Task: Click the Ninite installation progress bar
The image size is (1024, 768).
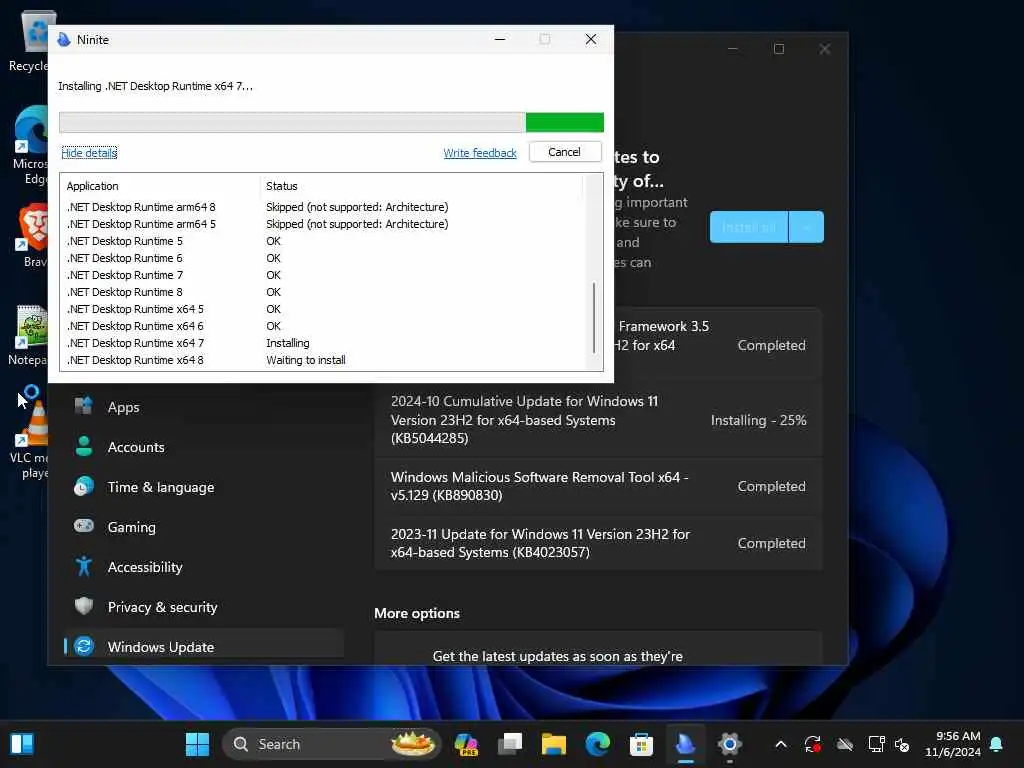Action: pos(331,122)
